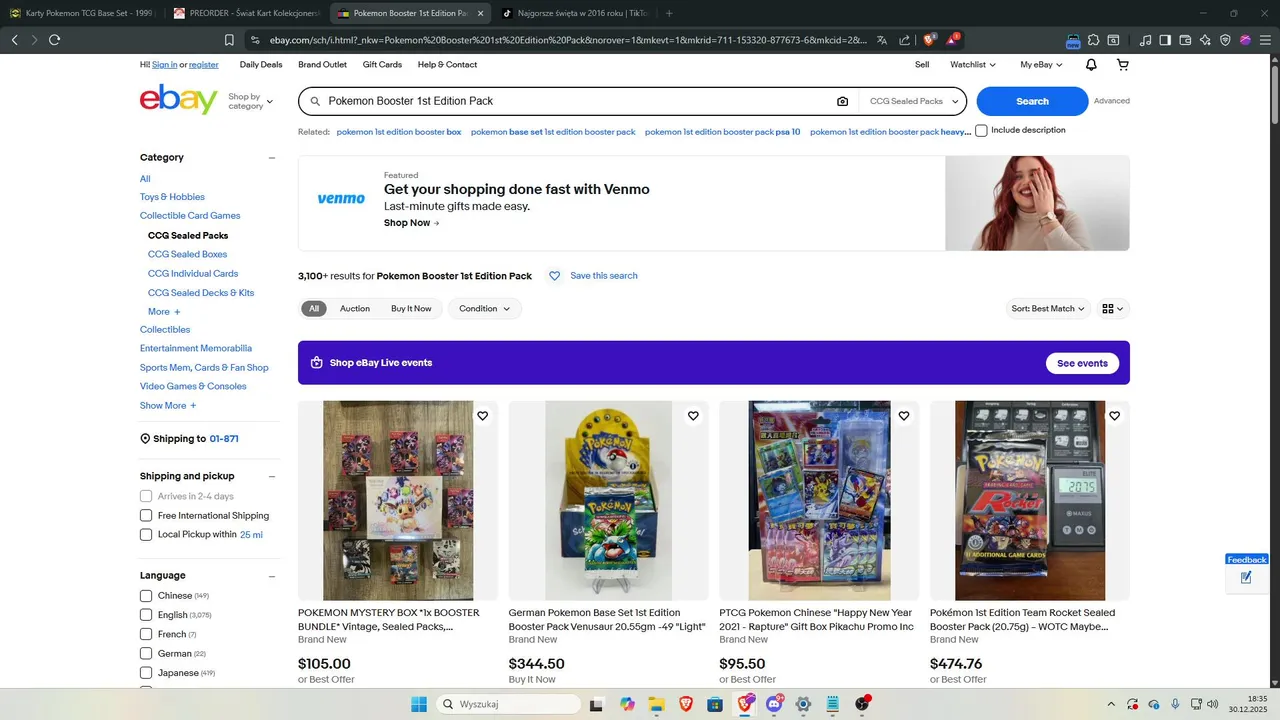Expand the Condition filter dropdown
Screen dimensions: 1280x720
[x=485, y=309]
